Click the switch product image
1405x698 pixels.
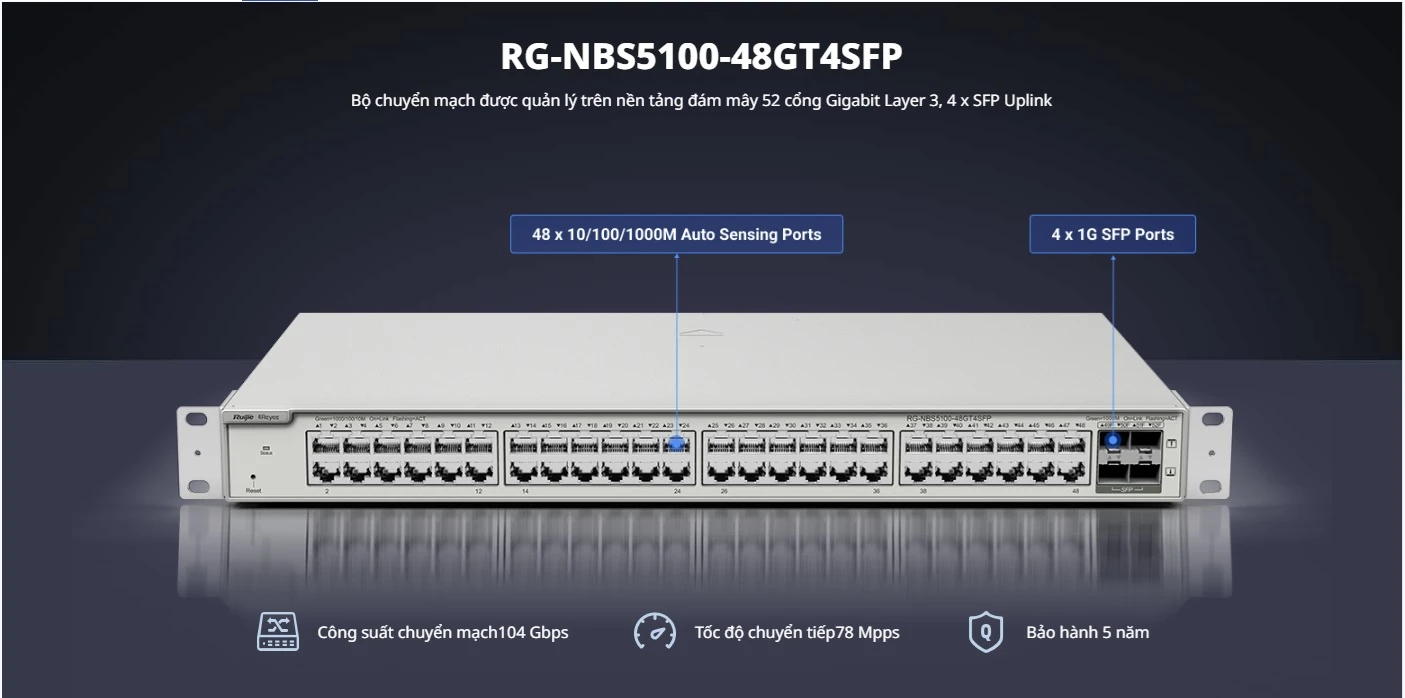point(703,410)
